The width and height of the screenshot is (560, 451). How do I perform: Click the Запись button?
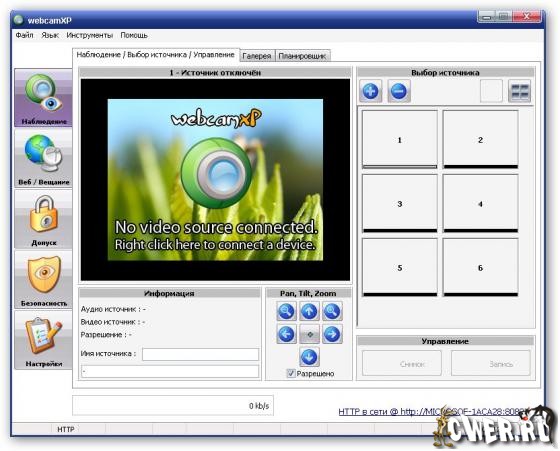[x=491, y=364]
